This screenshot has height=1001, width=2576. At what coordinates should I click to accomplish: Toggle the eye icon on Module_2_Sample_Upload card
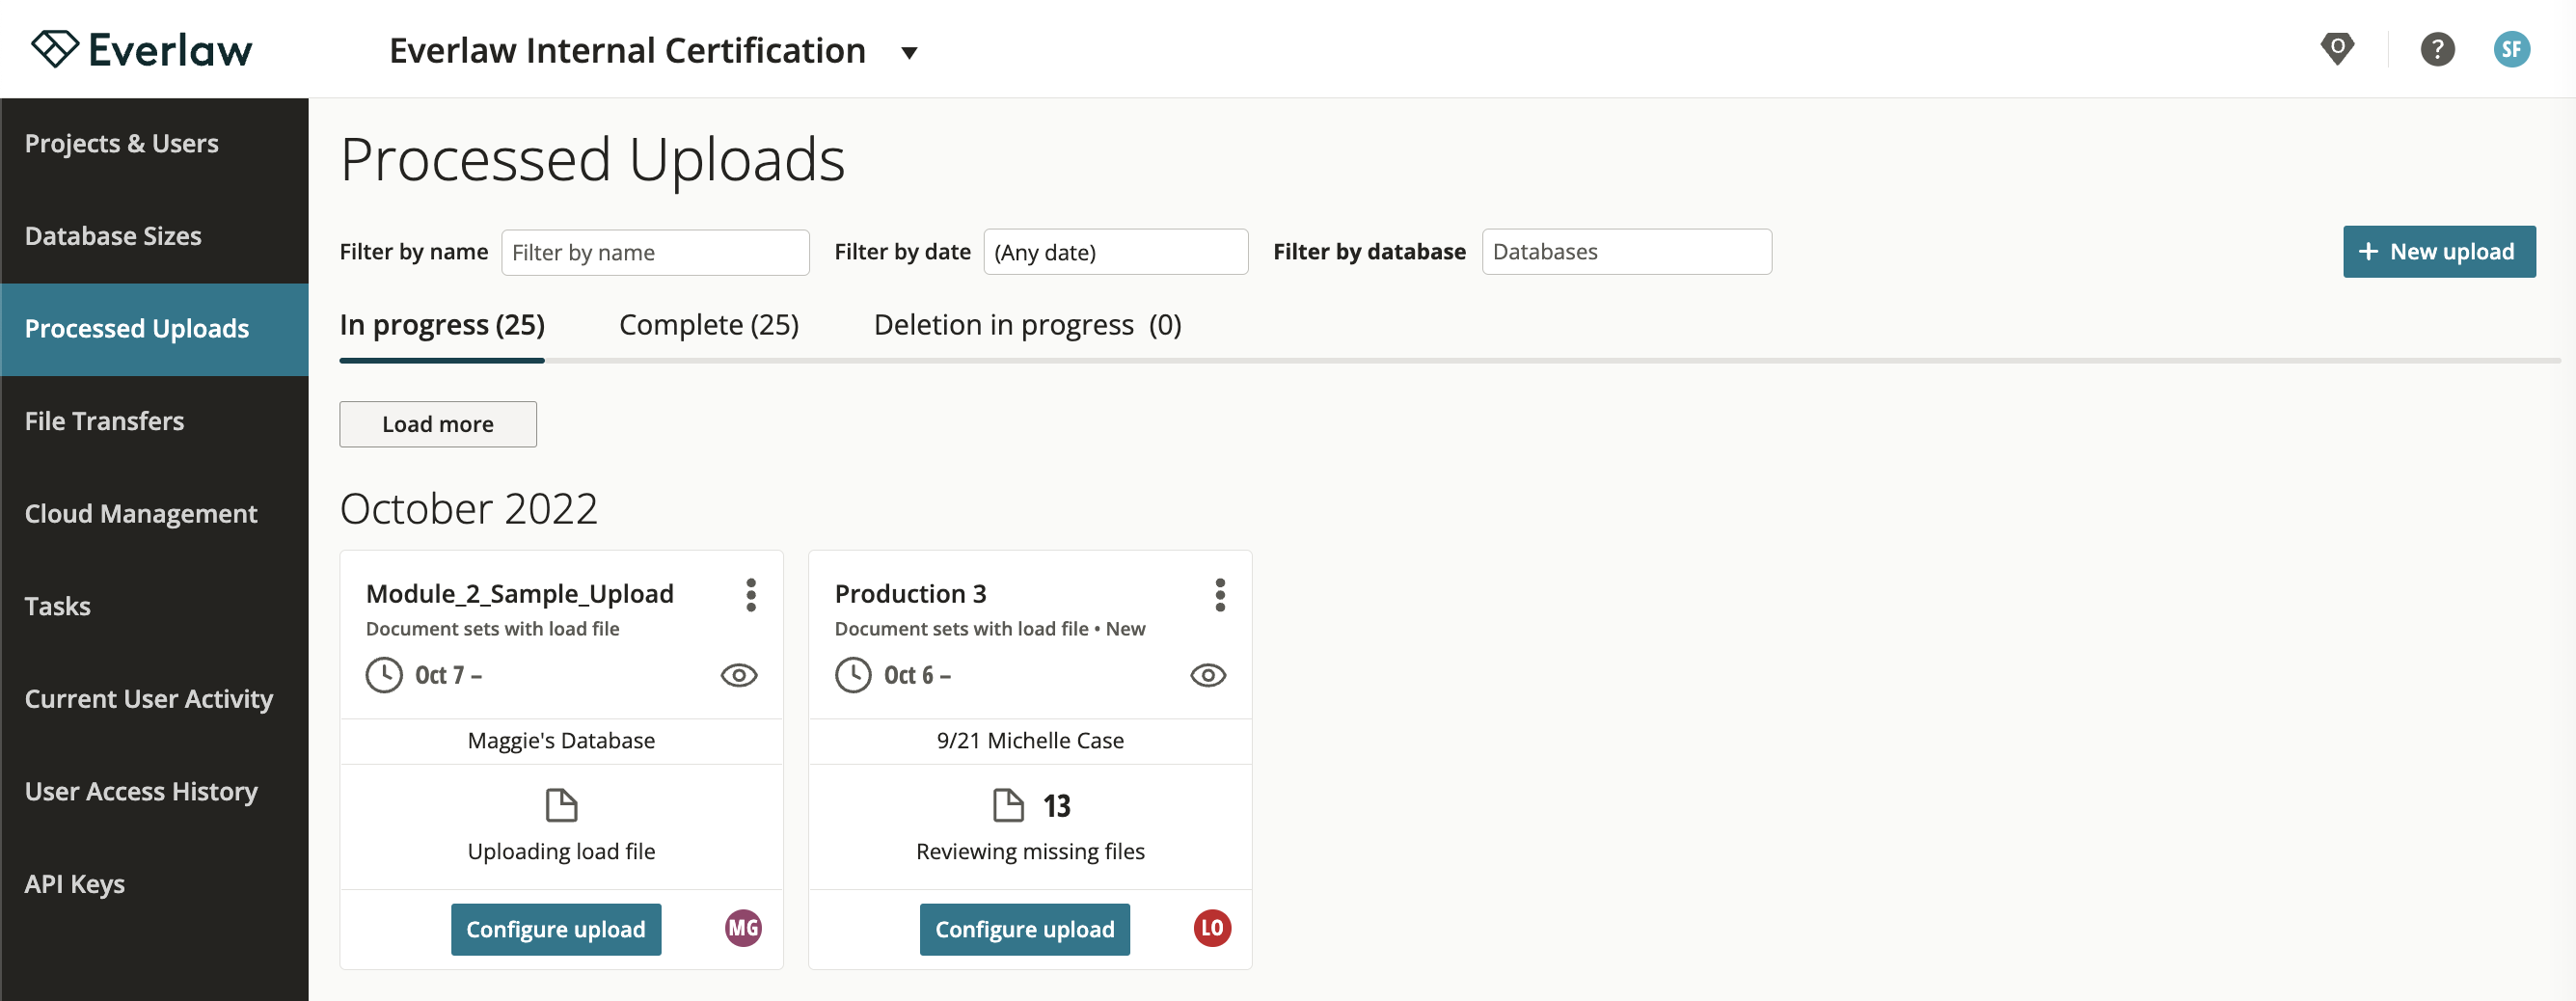pyautogui.click(x=739, y=675)
